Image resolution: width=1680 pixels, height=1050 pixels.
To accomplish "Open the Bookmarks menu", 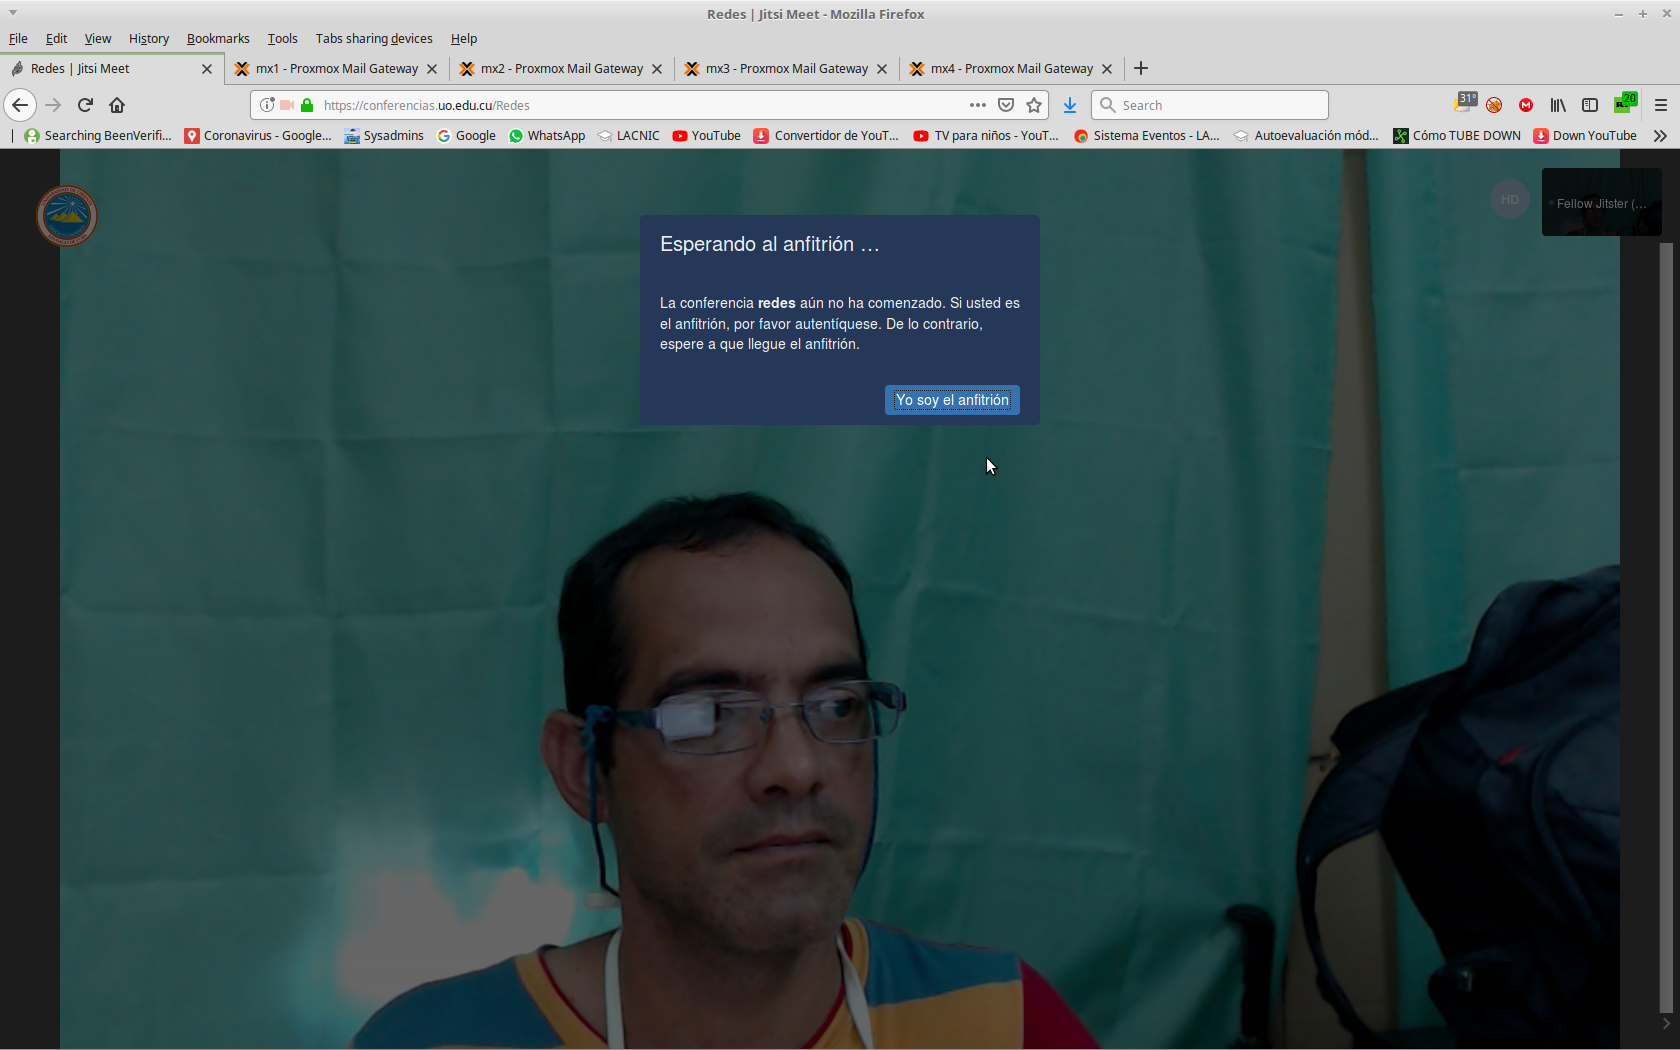I will tap(218, 38).
